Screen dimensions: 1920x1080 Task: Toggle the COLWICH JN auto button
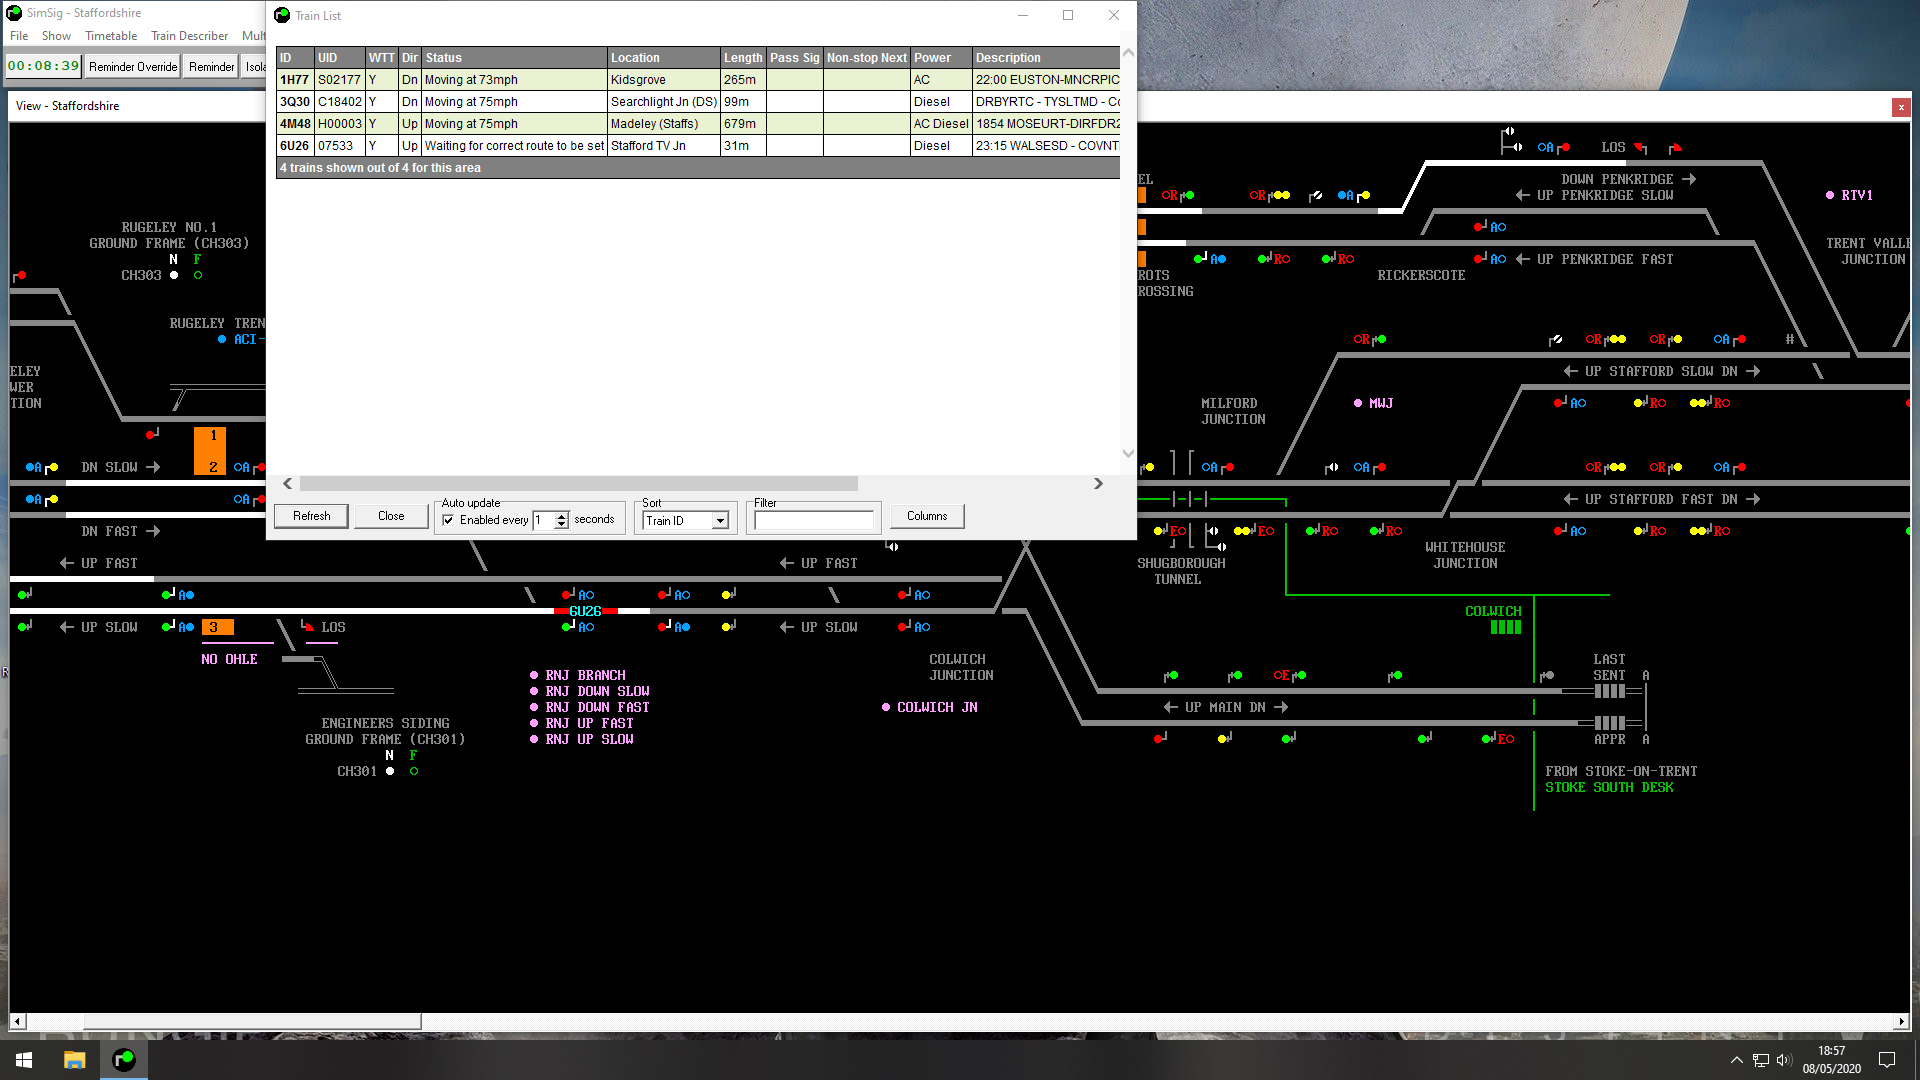tap(886, 707)
